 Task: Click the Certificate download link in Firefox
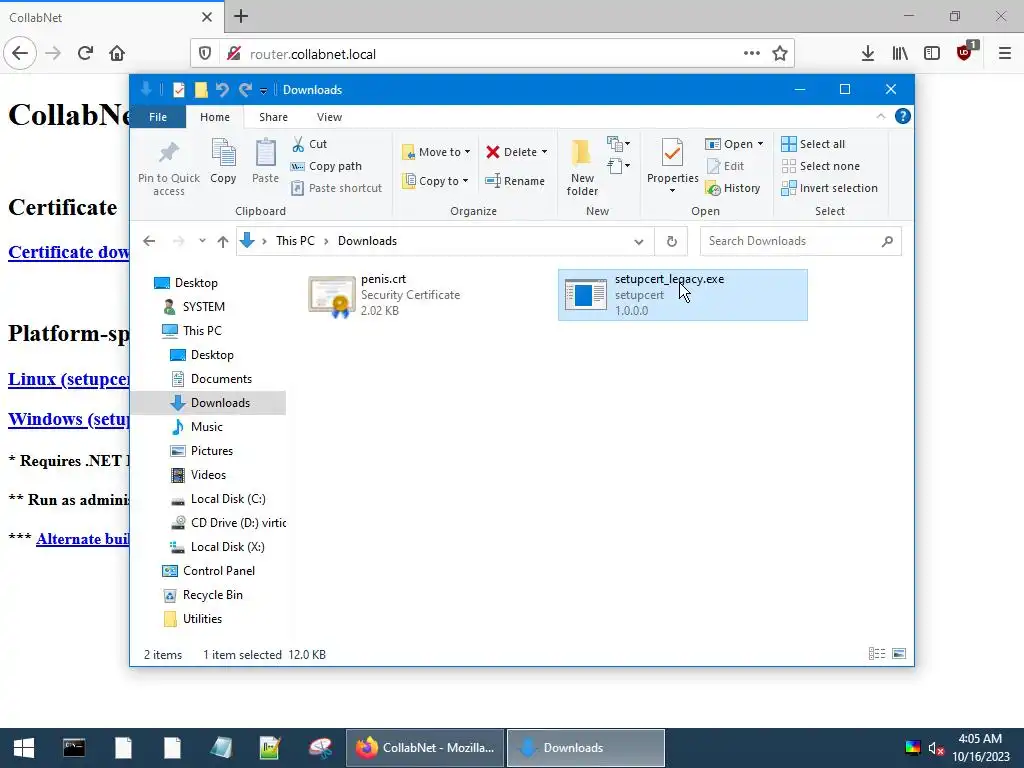(x=69, y=252)
